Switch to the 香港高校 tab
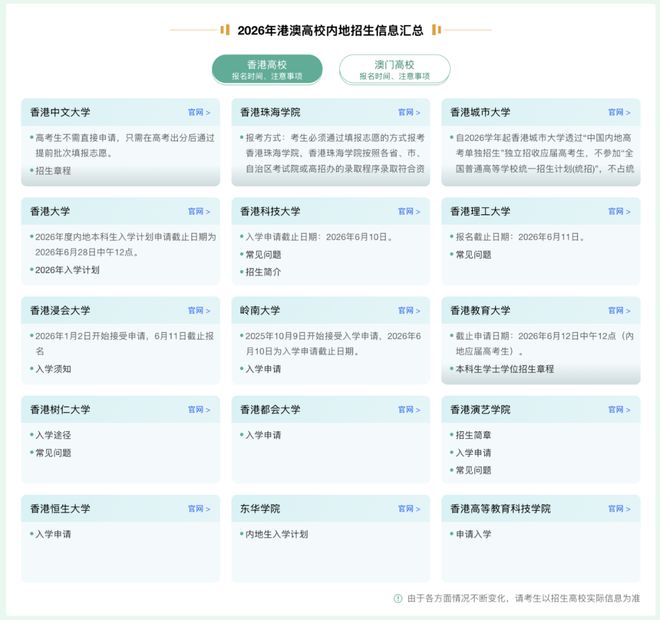660x620 pixels. click(x=267, y=69)
